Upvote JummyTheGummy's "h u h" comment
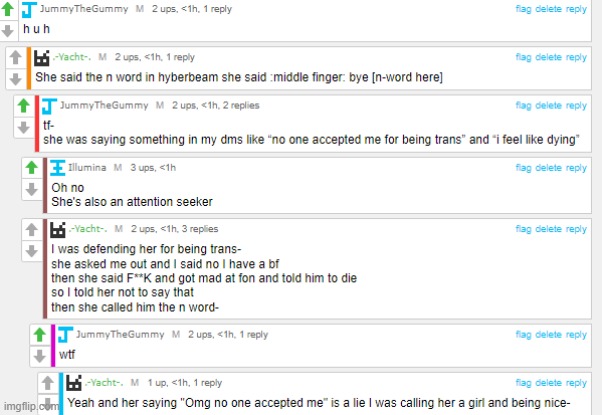 tap(8, 9)
